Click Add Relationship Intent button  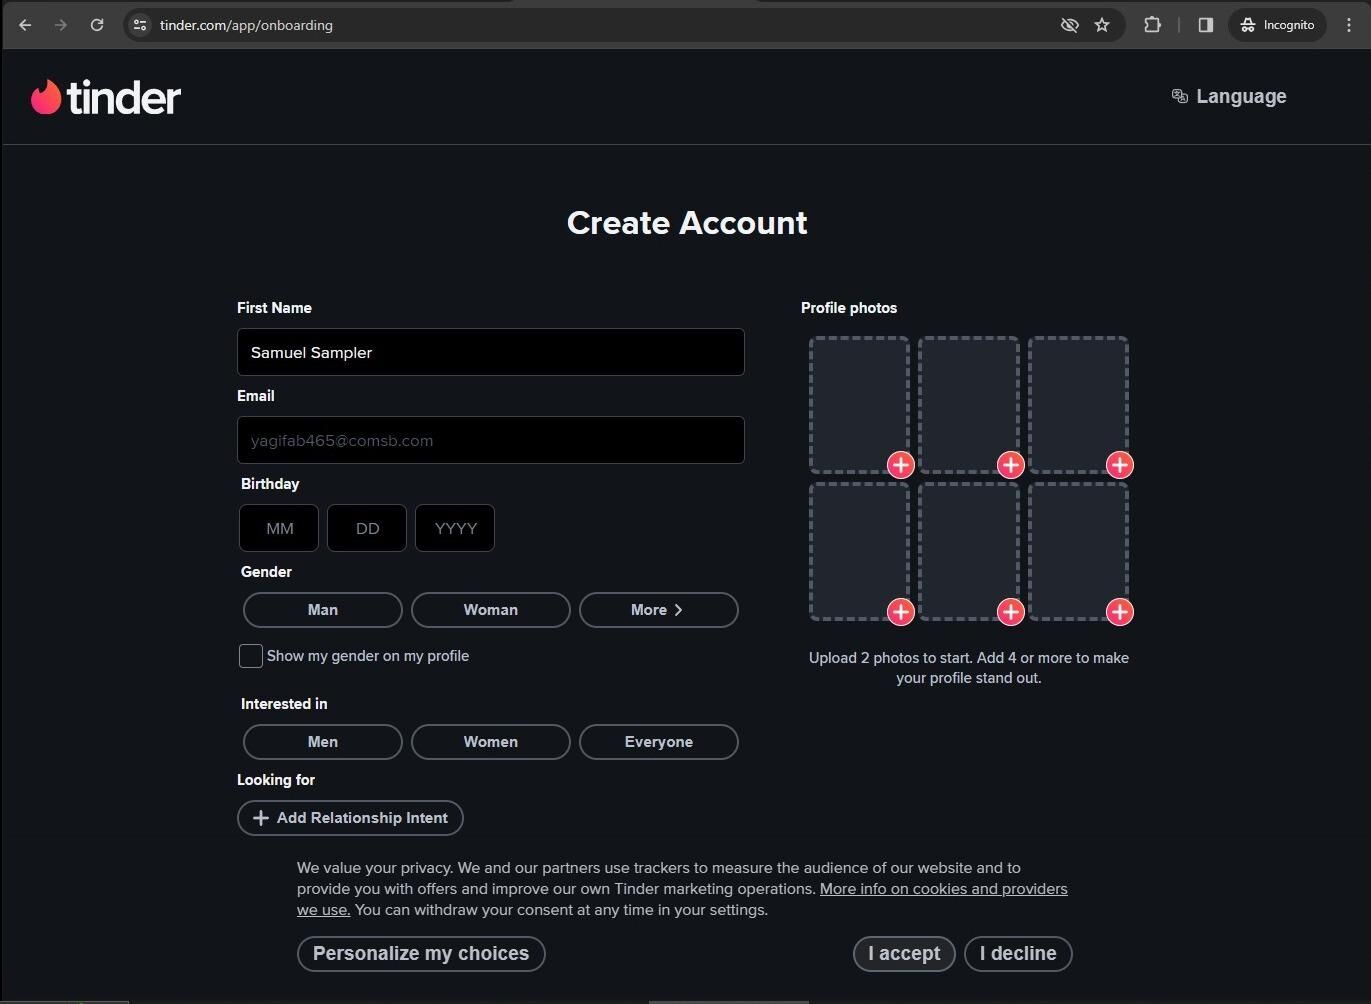pyautogui.click(x=350, y=818)
